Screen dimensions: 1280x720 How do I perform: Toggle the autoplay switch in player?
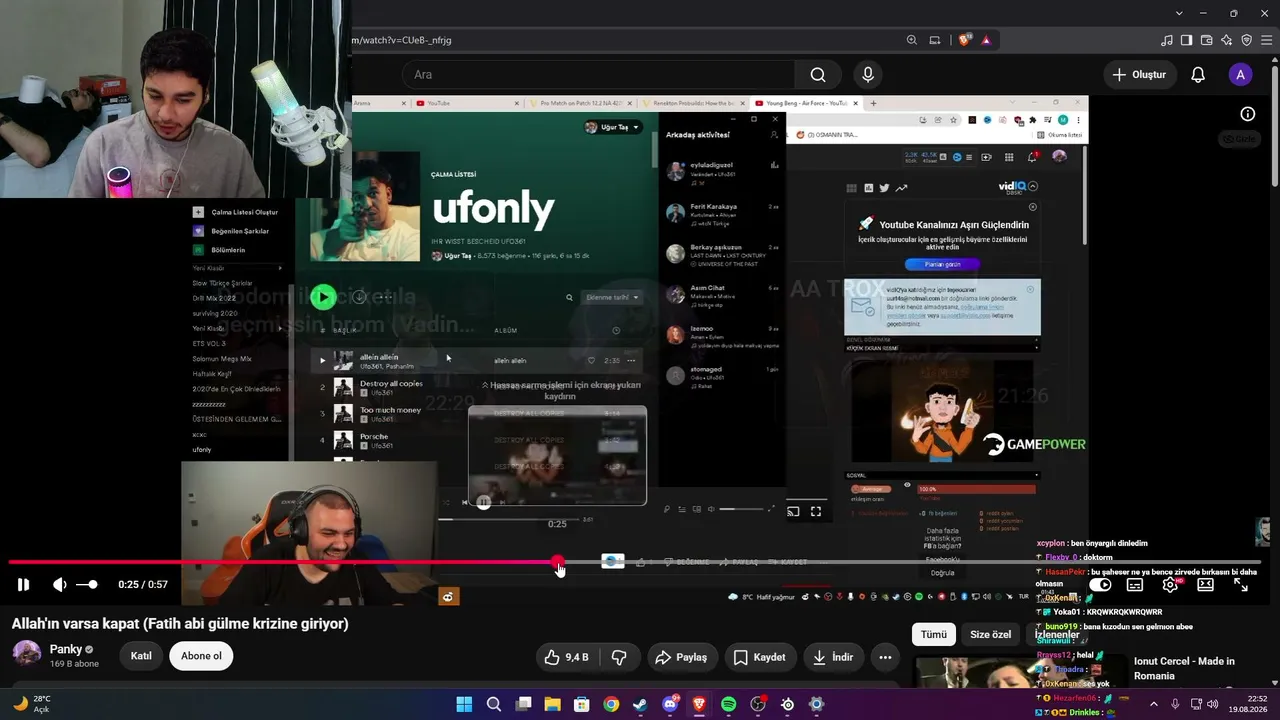point(1100,585)
